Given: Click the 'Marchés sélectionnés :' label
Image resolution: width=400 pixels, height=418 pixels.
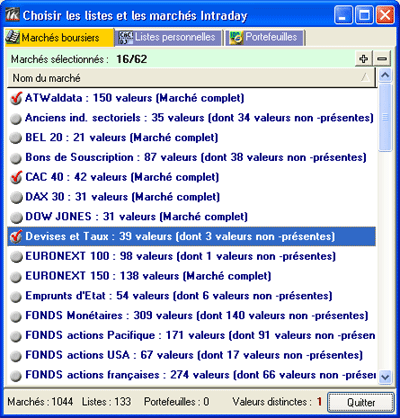Looking at the screenshot, I should click(60, 59).
